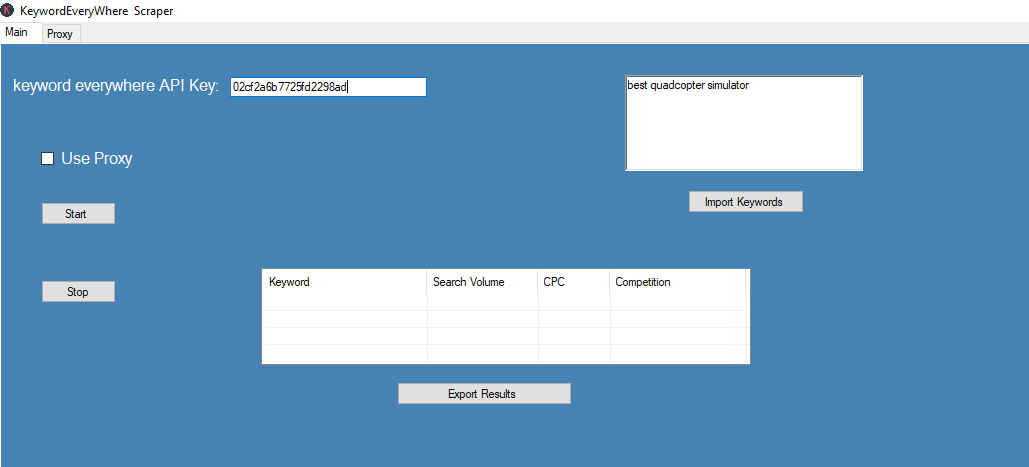Select the Search Volume column header
This screenshot has width=1029, height=467.
point(482,282)
